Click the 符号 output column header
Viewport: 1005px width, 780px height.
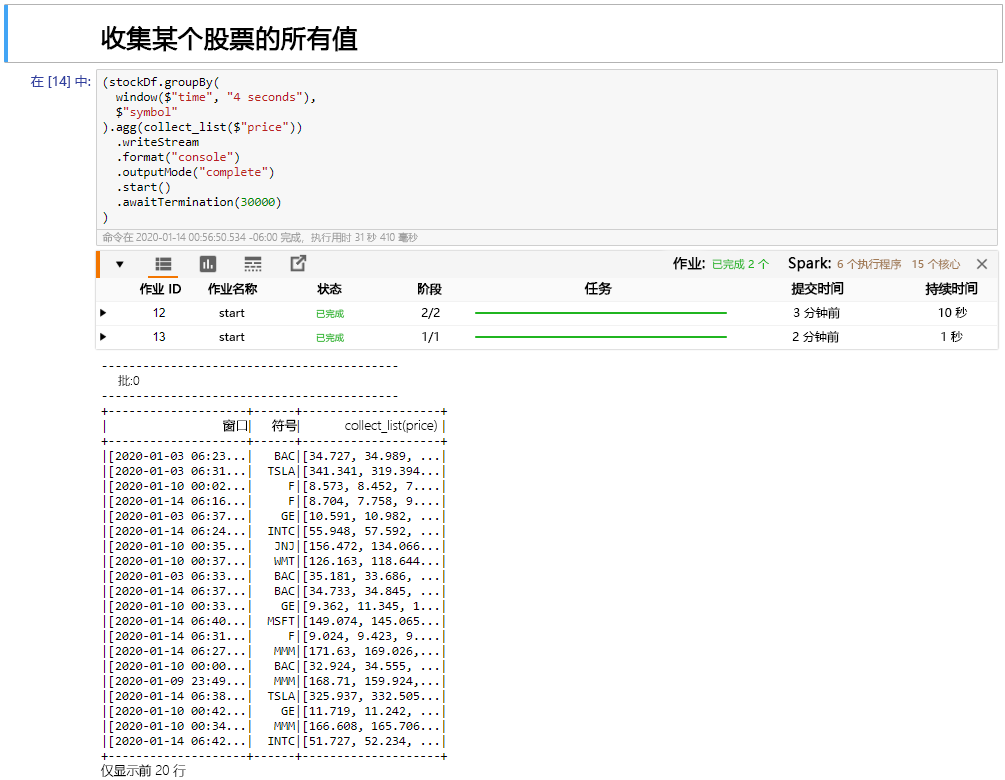click(285, 426)
